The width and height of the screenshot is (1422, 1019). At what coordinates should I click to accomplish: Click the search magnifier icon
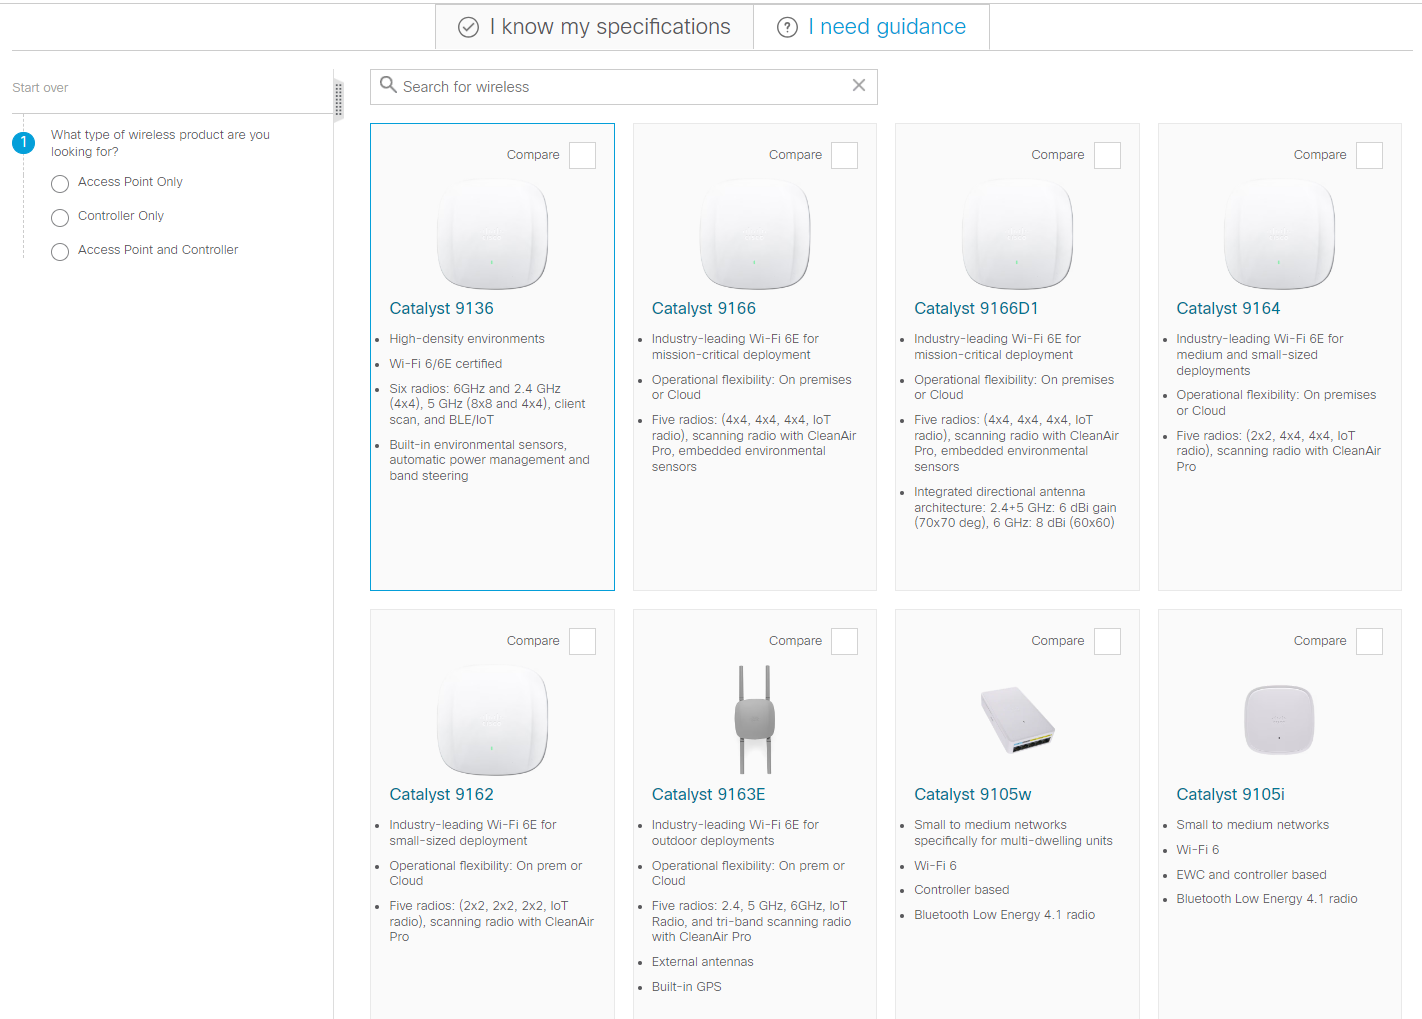[x=389, y=86]
